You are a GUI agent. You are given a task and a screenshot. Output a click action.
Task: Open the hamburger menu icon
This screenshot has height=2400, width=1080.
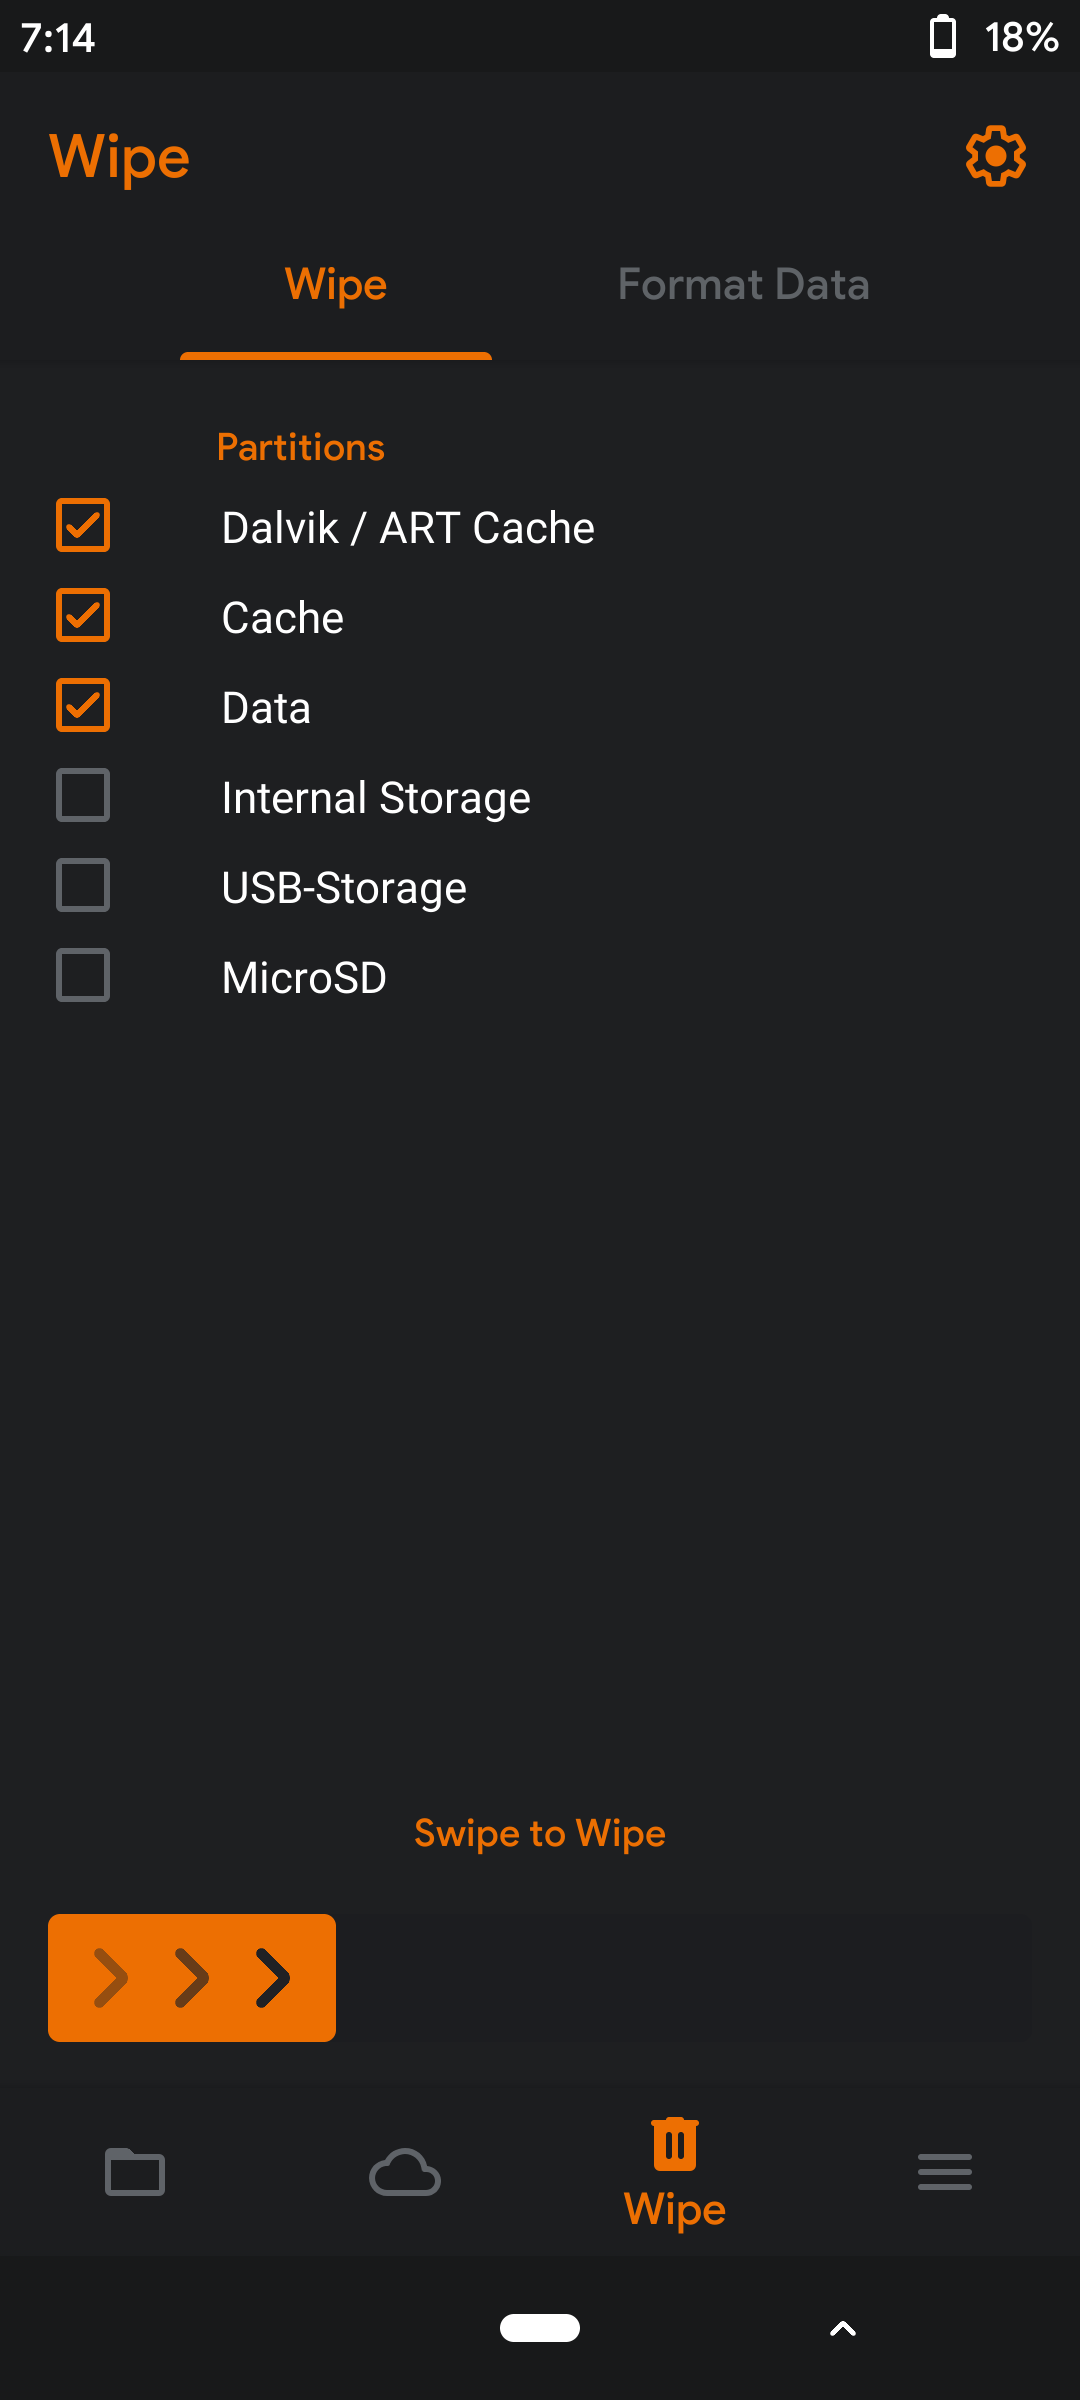(945, 2172)
